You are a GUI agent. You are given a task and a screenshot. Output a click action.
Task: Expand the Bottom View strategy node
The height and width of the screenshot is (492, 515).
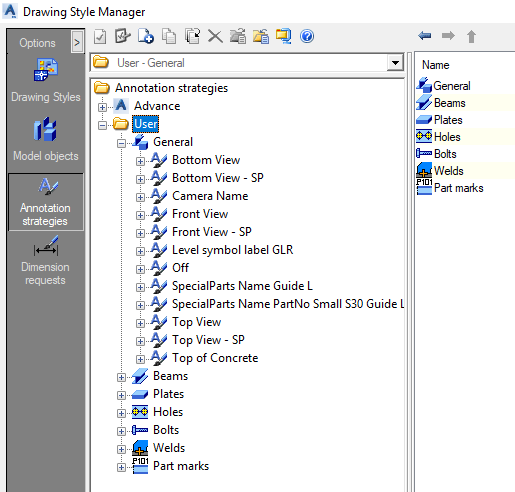pyautogui.click(x=140, y=161)
